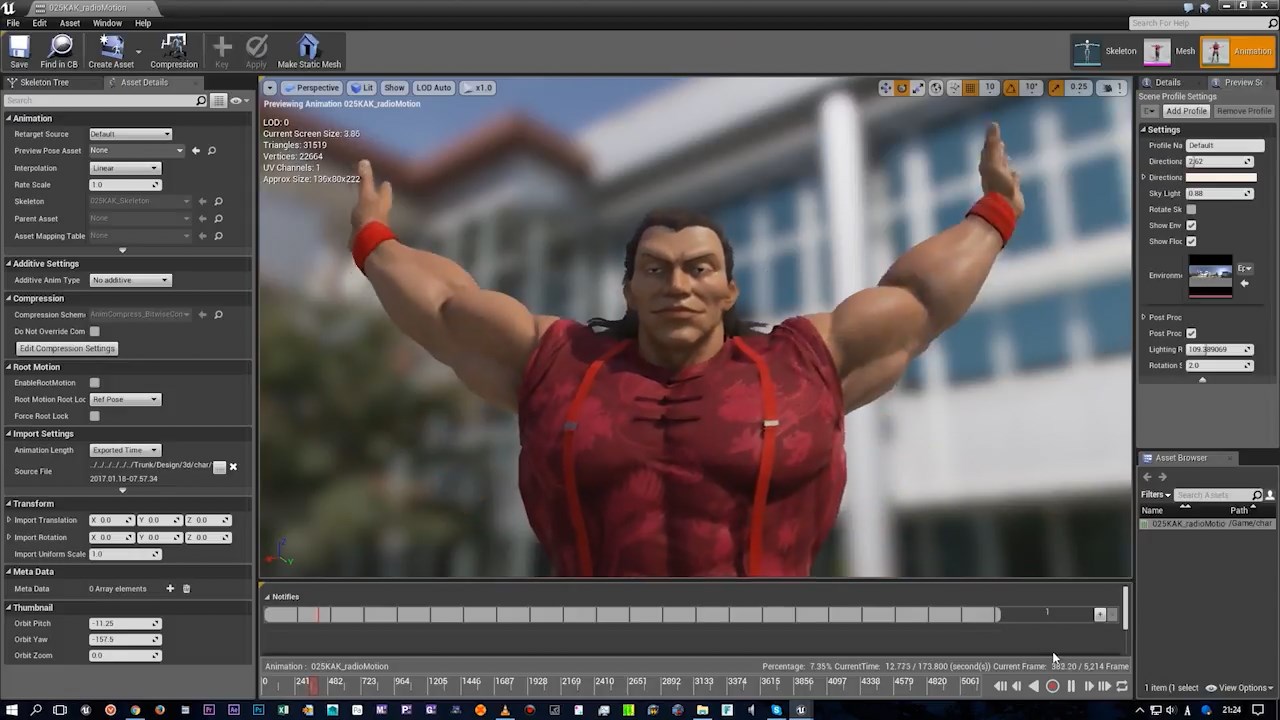This screenshot has height=720, width=1280.
Task: Select the Animation editor mode icon
Action: tap(1215, 51)
